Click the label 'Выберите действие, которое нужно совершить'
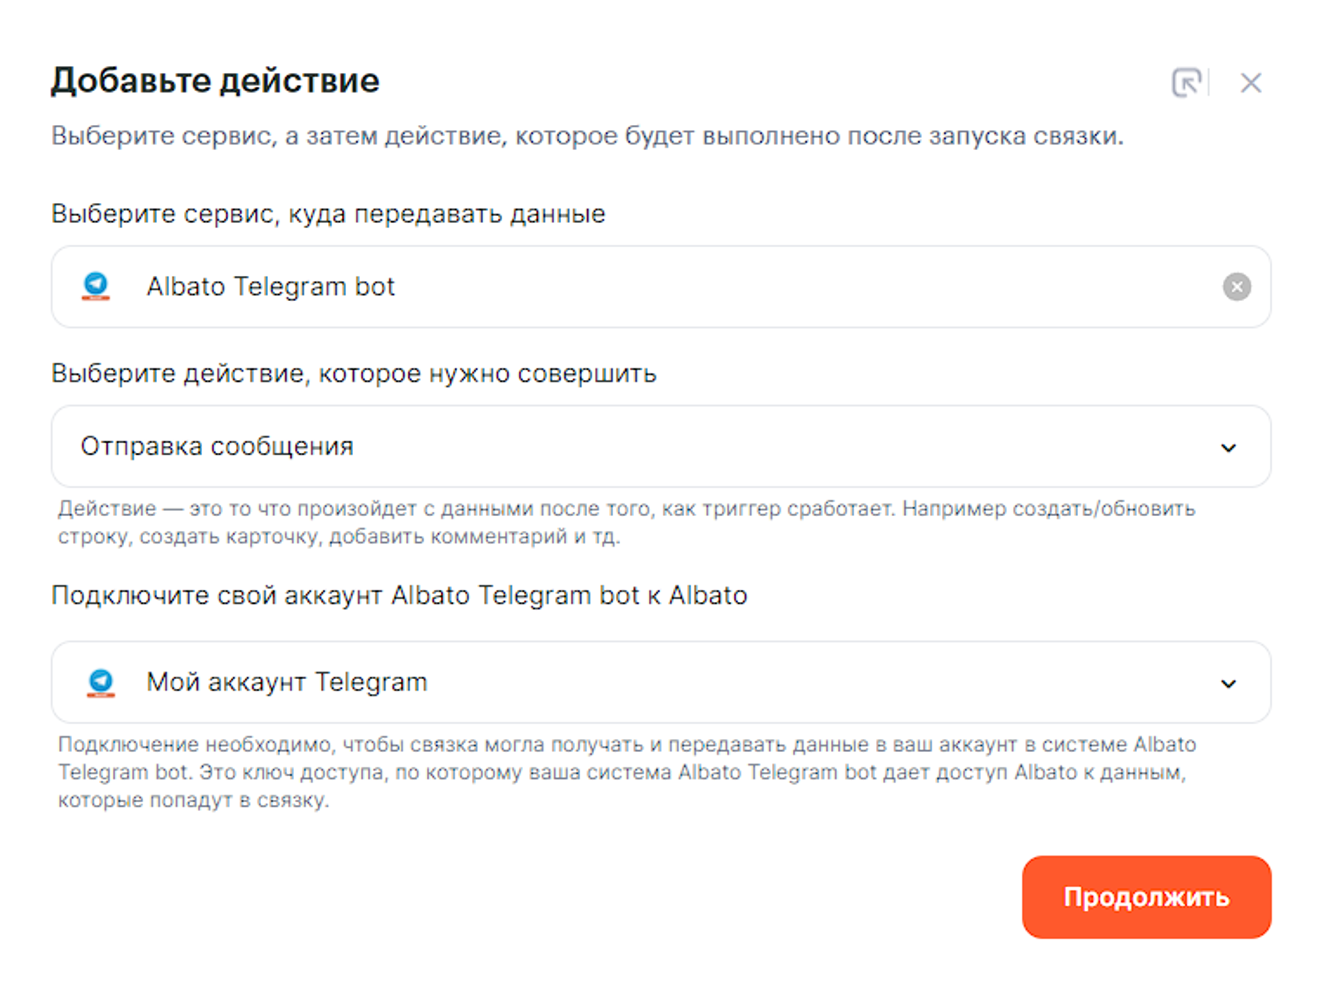The height and width of the screenshot is (987, 1320). coord(354,374)
